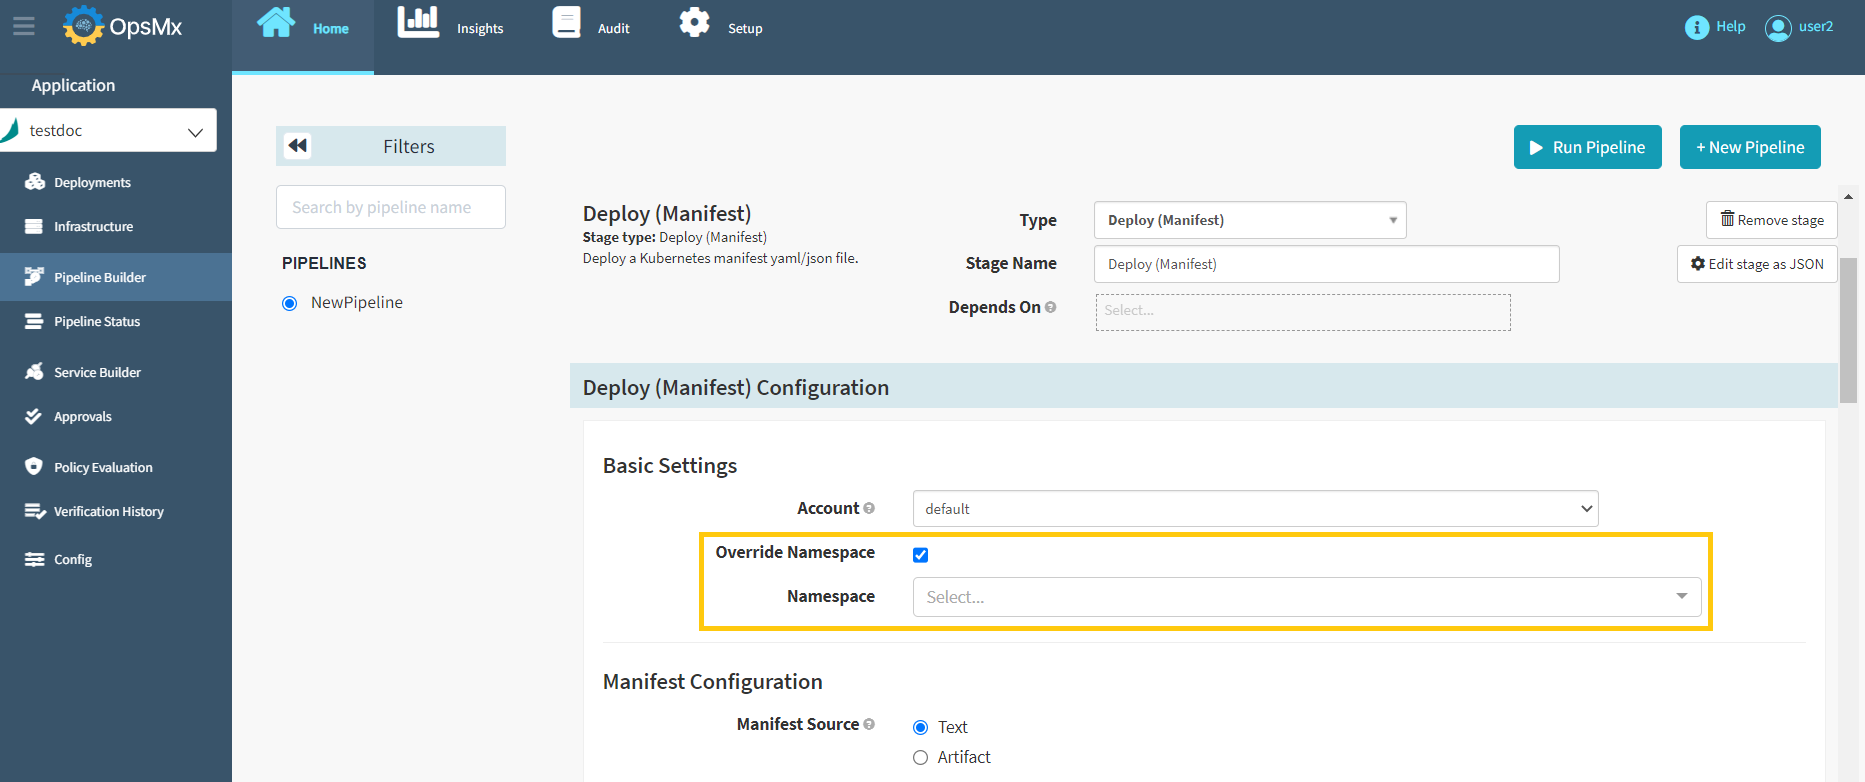The height and width of the screenshot is (782, 1865).
Task: Expand the stage Type dropdown
Action: (1250, 220)
